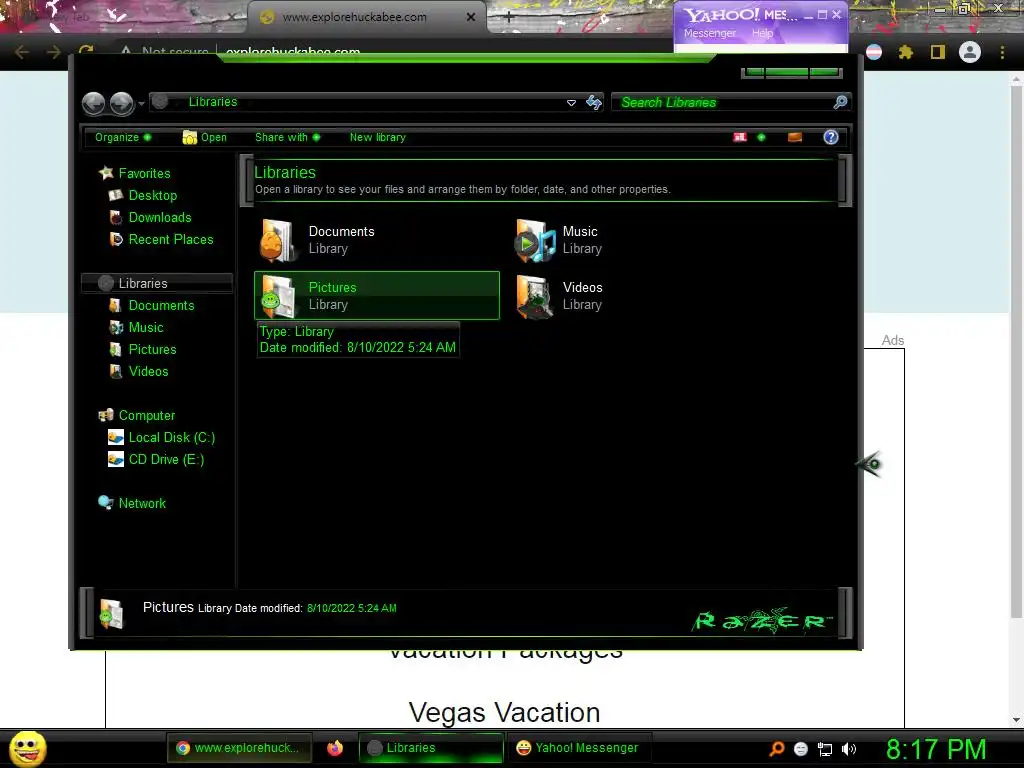Click the CD Drive (E:) drive icon
Screen dimensions: 1024x768
[x=116, y=460]
